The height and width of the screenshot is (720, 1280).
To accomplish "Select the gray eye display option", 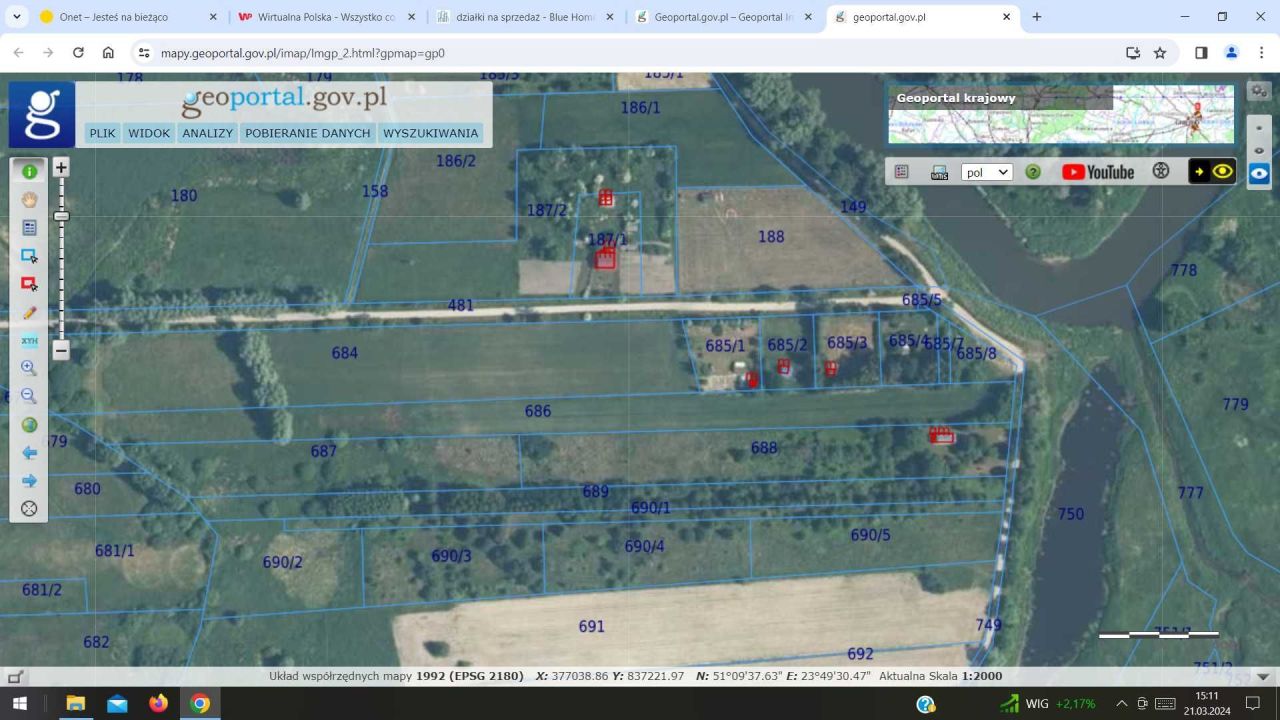I will point(1259,151).
